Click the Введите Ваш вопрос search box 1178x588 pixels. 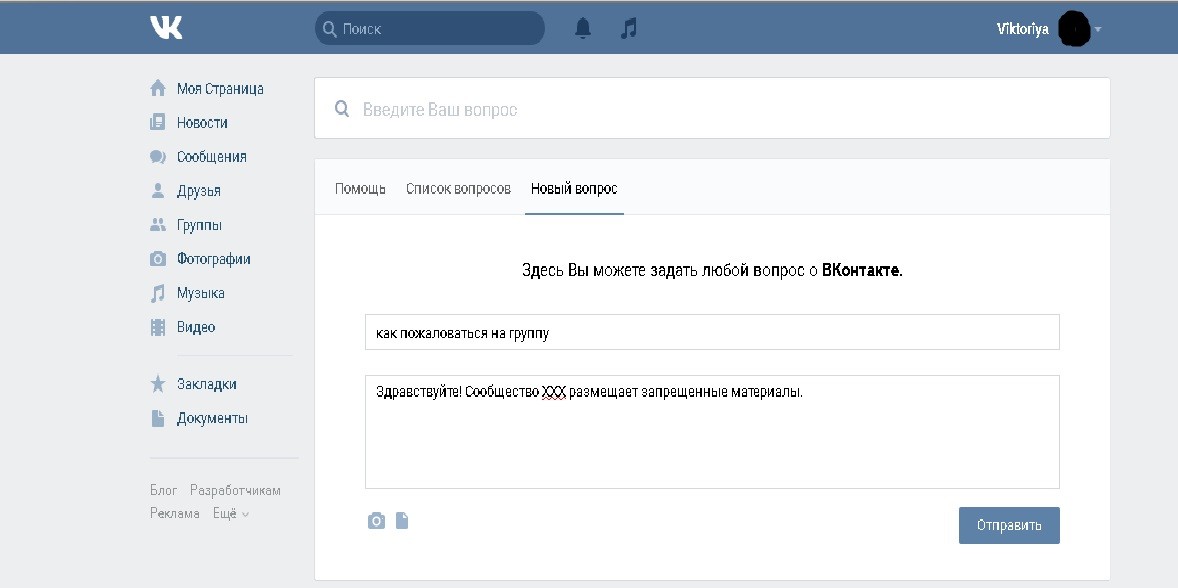point(711,109)
